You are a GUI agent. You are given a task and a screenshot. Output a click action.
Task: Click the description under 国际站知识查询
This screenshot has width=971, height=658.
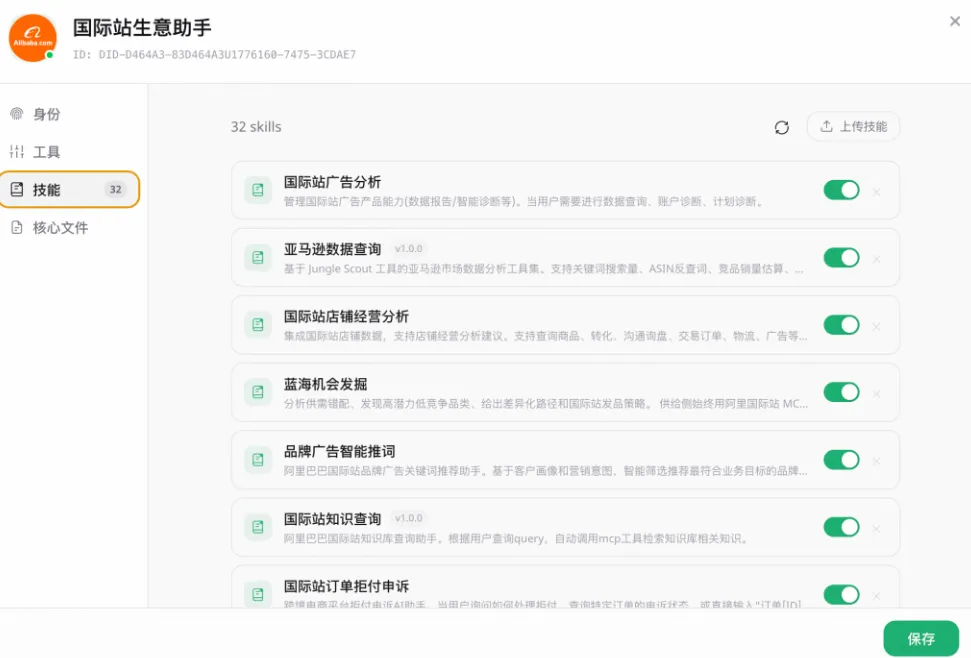click(x=516, y=539)
